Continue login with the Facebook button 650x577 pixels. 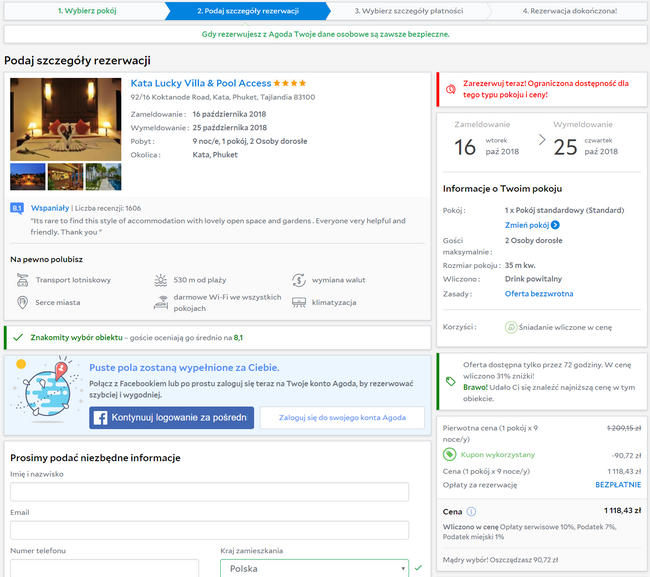click(171, 417)
